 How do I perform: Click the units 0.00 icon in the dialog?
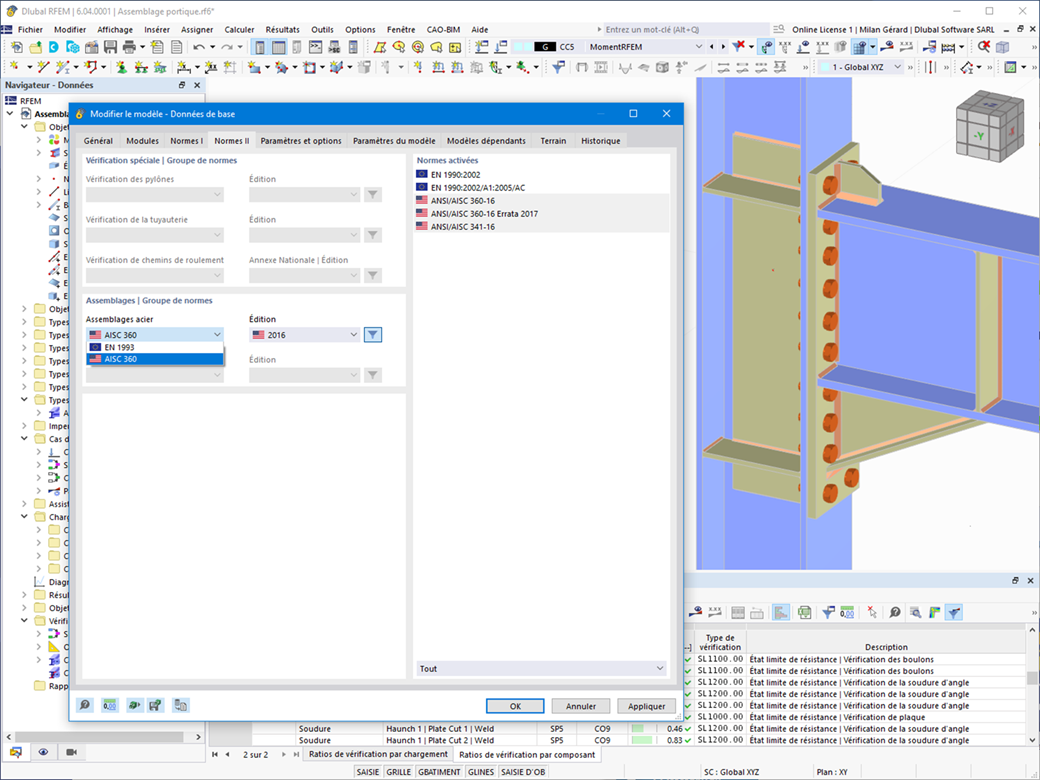click(109, 705)
